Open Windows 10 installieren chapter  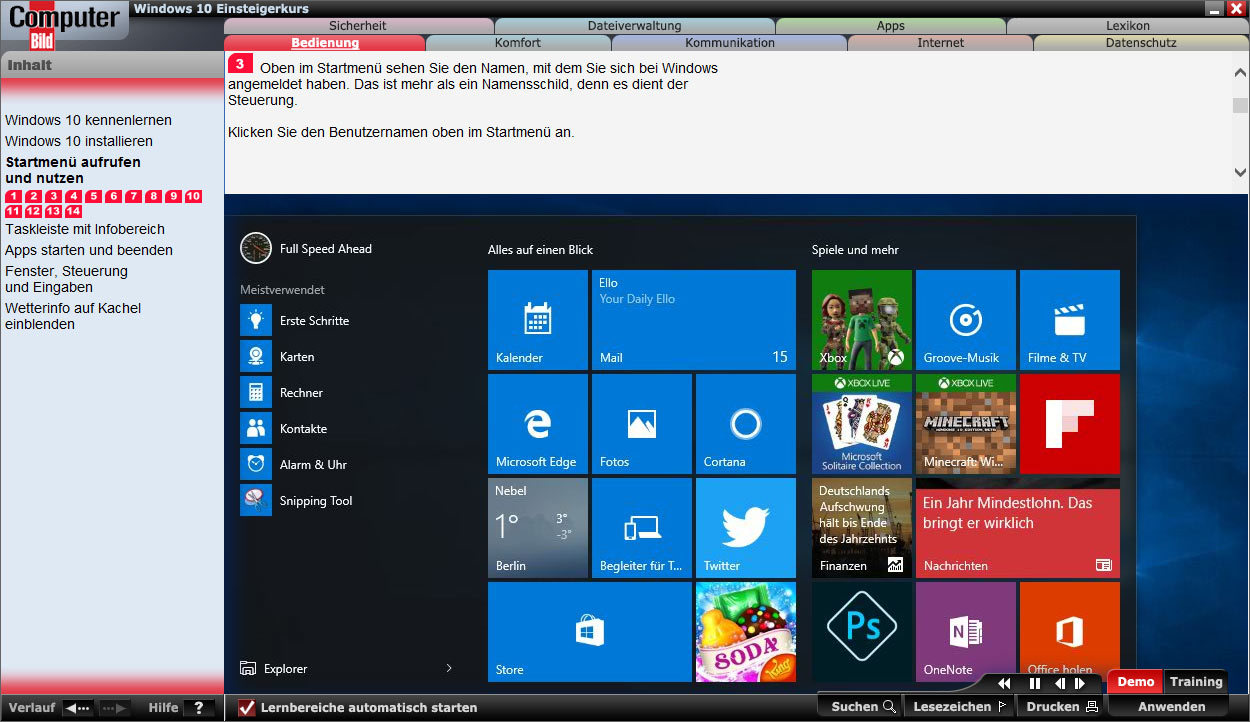[79, 141]
